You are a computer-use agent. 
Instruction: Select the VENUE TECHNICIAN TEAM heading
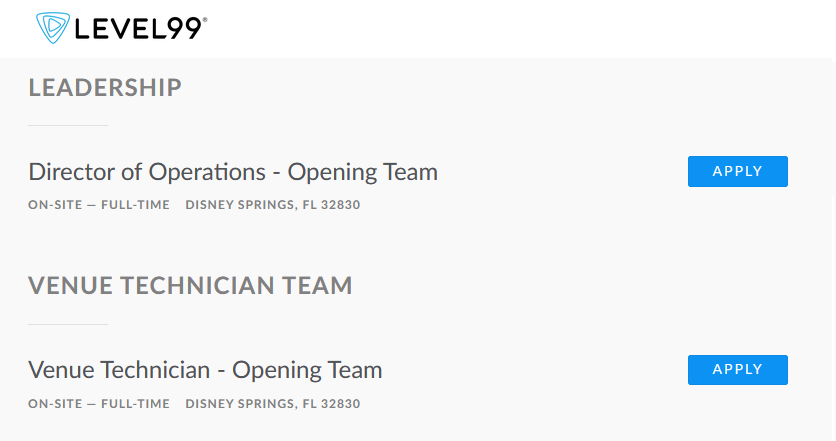pyautogui.click(x=190, y=286)
